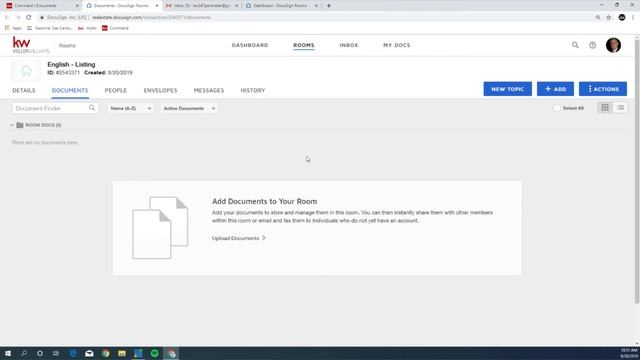Click the Add Documents to Your Room heading

tap(264, 201)
